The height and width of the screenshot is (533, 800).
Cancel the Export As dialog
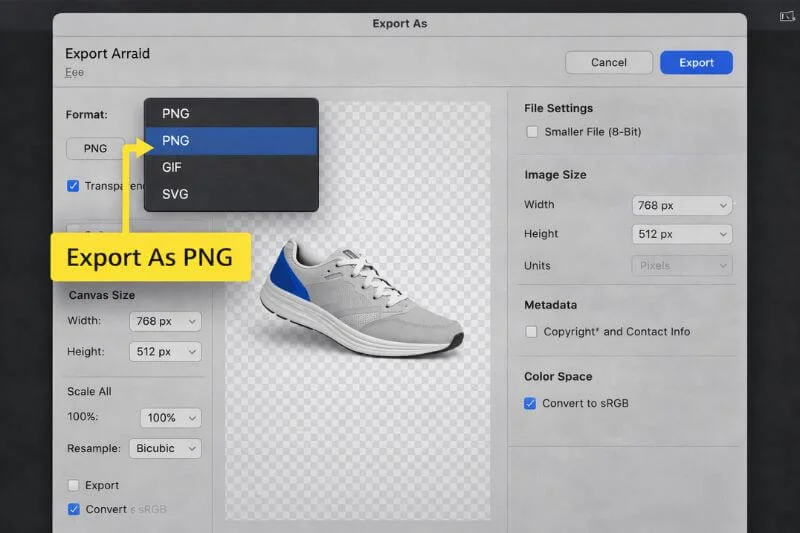tap(609, 63)
